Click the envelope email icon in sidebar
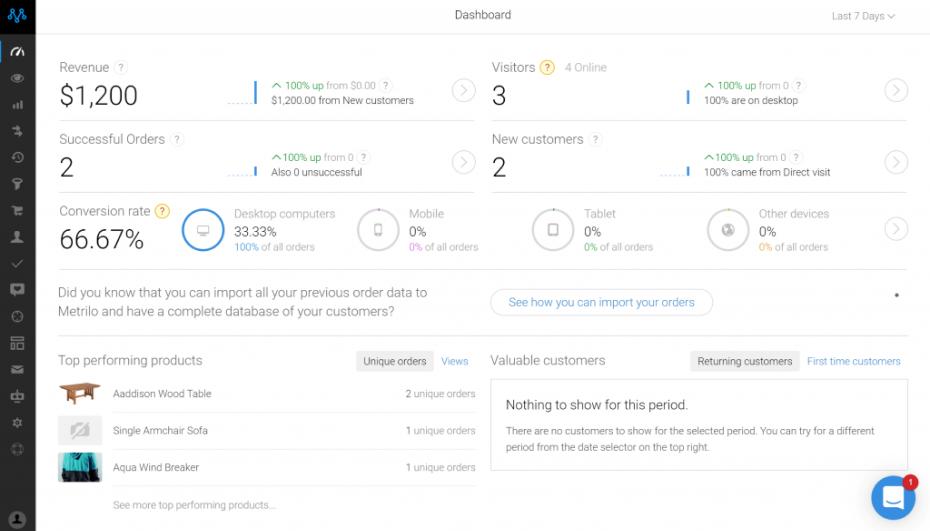This screenshot has width=930, height=531. (17, 369)
